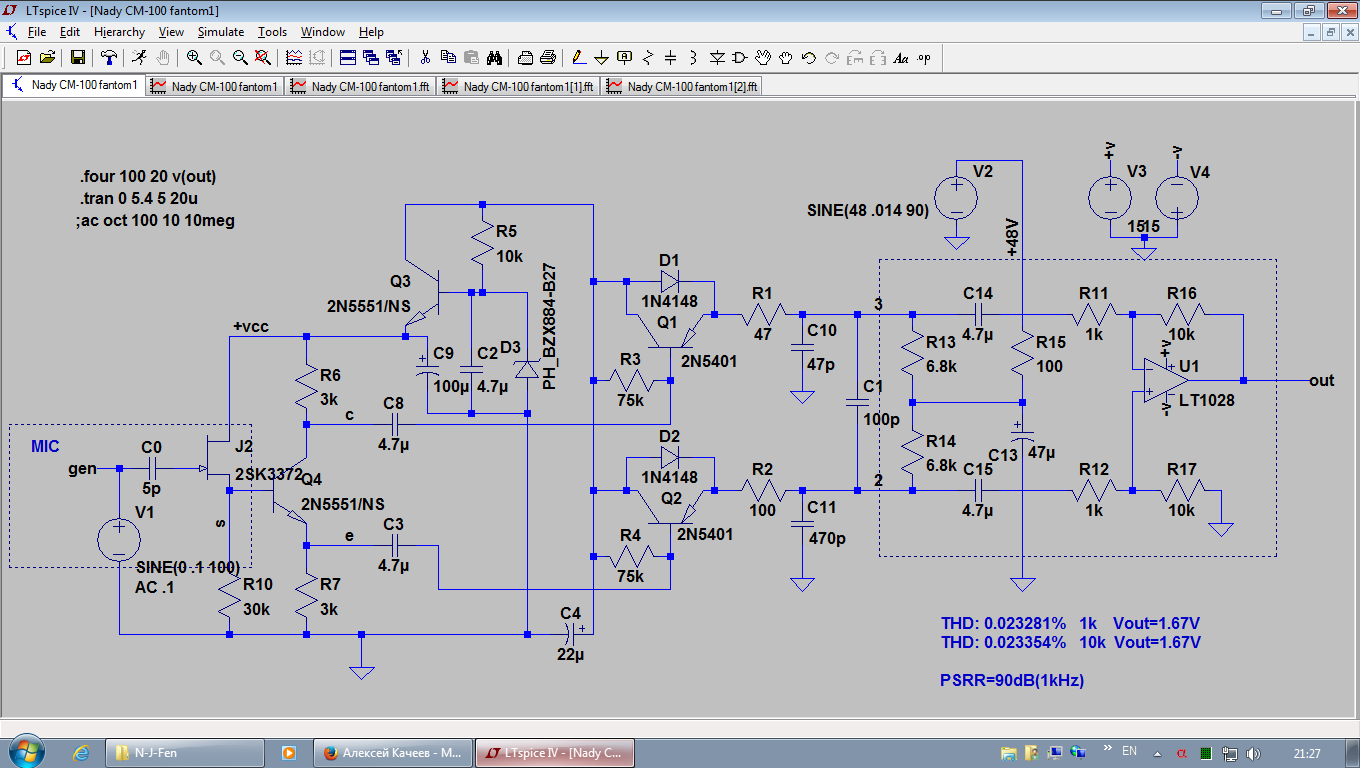The height and width of the screenshot is (768, 1360).
Task: Select the Drag hand tool
Action: [x=786, y=57]
